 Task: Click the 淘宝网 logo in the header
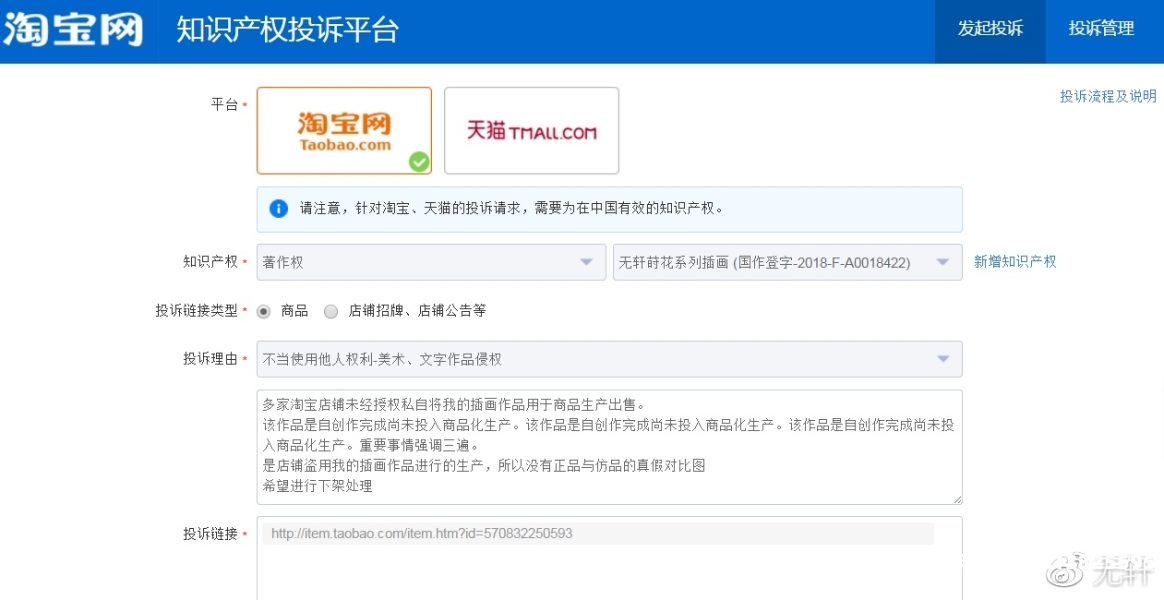pyautogui.click(x=73, y=30)
